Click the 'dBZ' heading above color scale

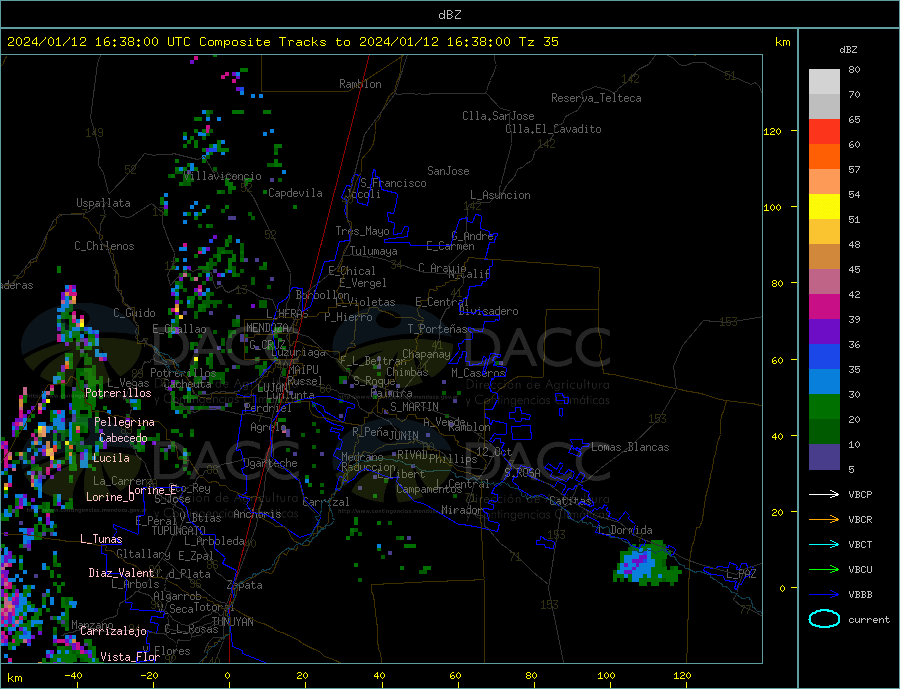pyautogui.click(x=848, y=50)
